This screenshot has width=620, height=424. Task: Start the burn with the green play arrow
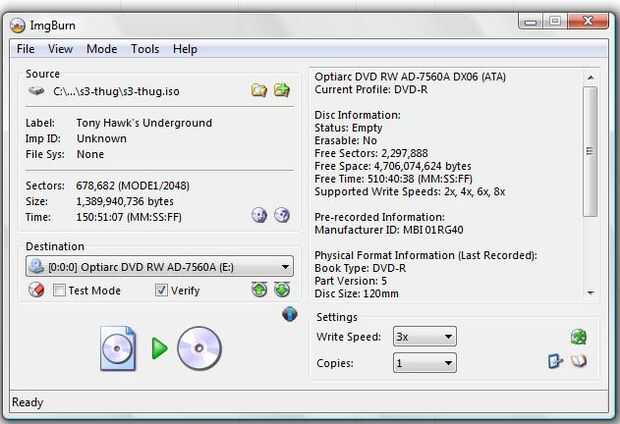pyautogui.click(x=159, y=348)
